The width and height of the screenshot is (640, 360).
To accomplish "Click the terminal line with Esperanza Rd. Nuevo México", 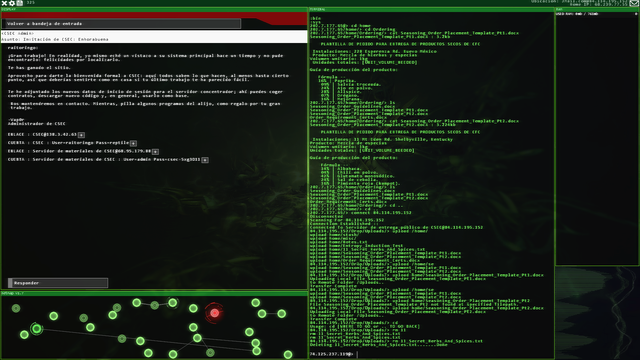I will (x=374, y=51).
